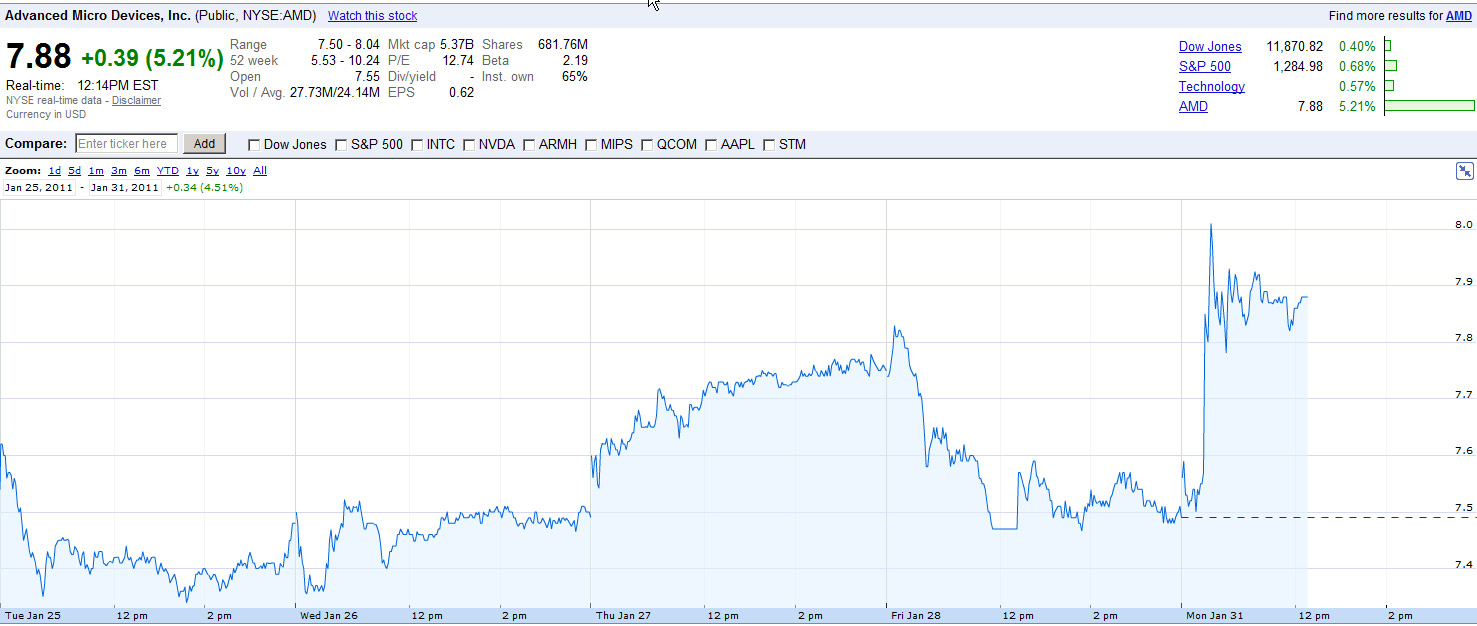Click the Wed Jan 26 date label

(329, 616)
